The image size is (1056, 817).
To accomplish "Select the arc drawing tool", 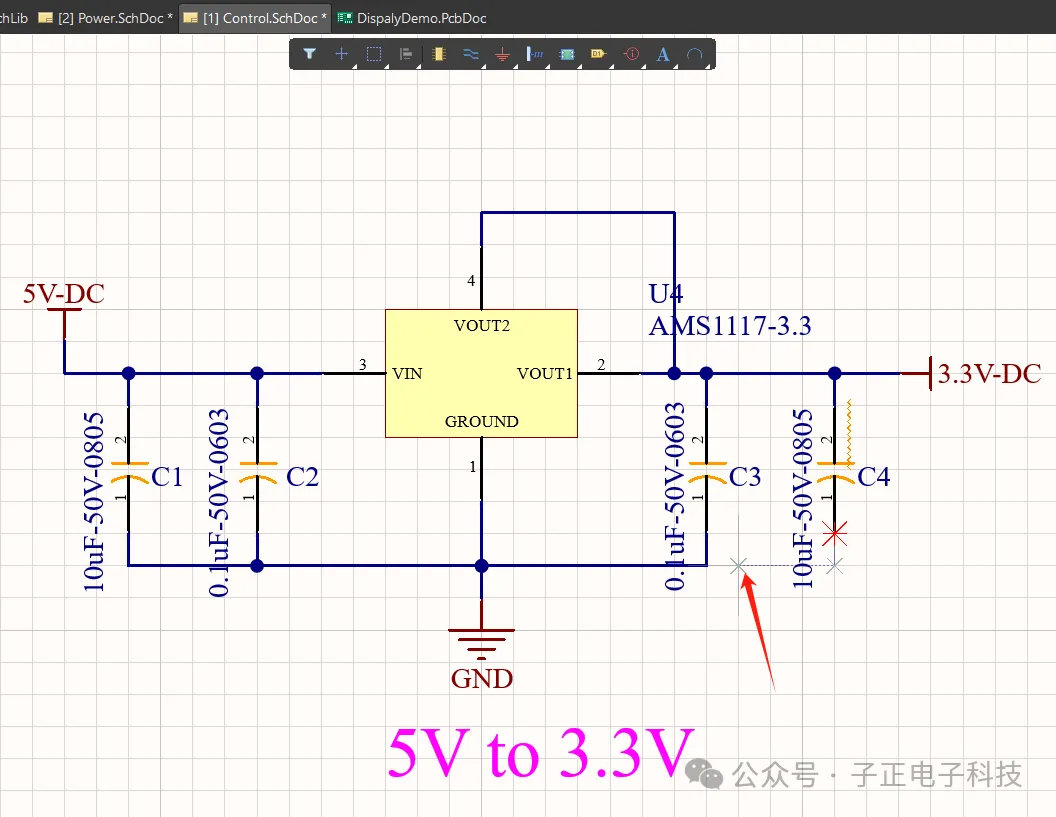I will pyautogui.click(x=694, y=54).
